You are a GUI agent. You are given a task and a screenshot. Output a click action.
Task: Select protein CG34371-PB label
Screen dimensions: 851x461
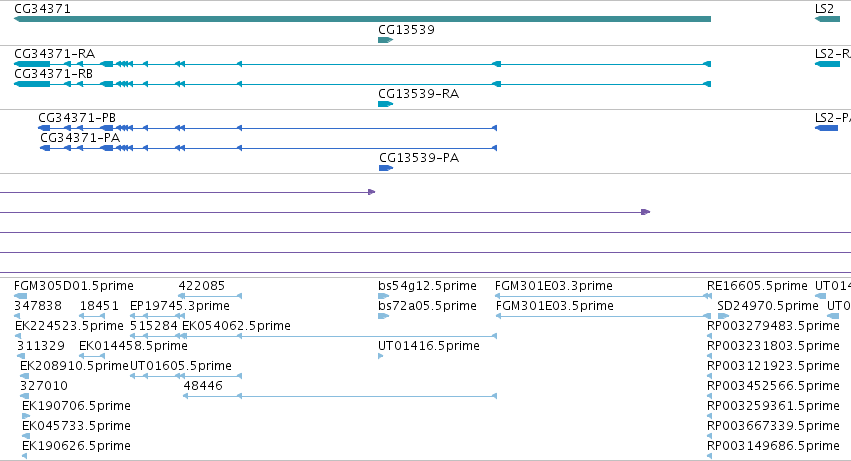coord(77,118)
